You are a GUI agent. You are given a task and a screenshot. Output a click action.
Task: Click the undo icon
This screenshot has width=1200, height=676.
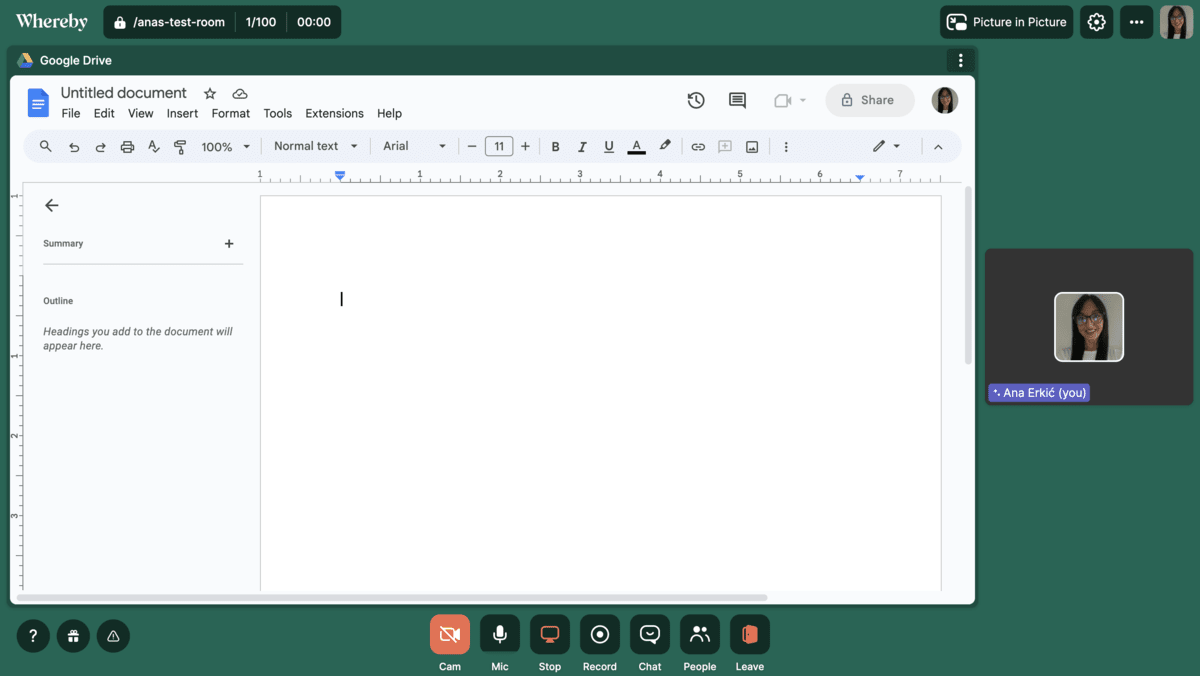click(x=73, y=146)
